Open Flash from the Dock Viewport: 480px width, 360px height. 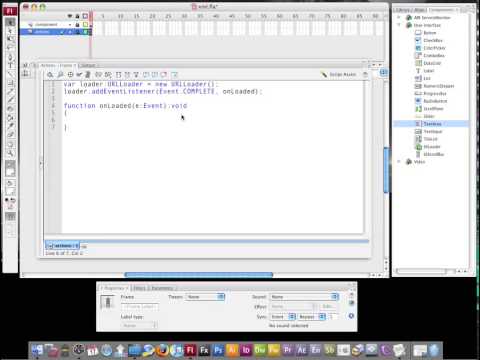click(x=190, y=350)
